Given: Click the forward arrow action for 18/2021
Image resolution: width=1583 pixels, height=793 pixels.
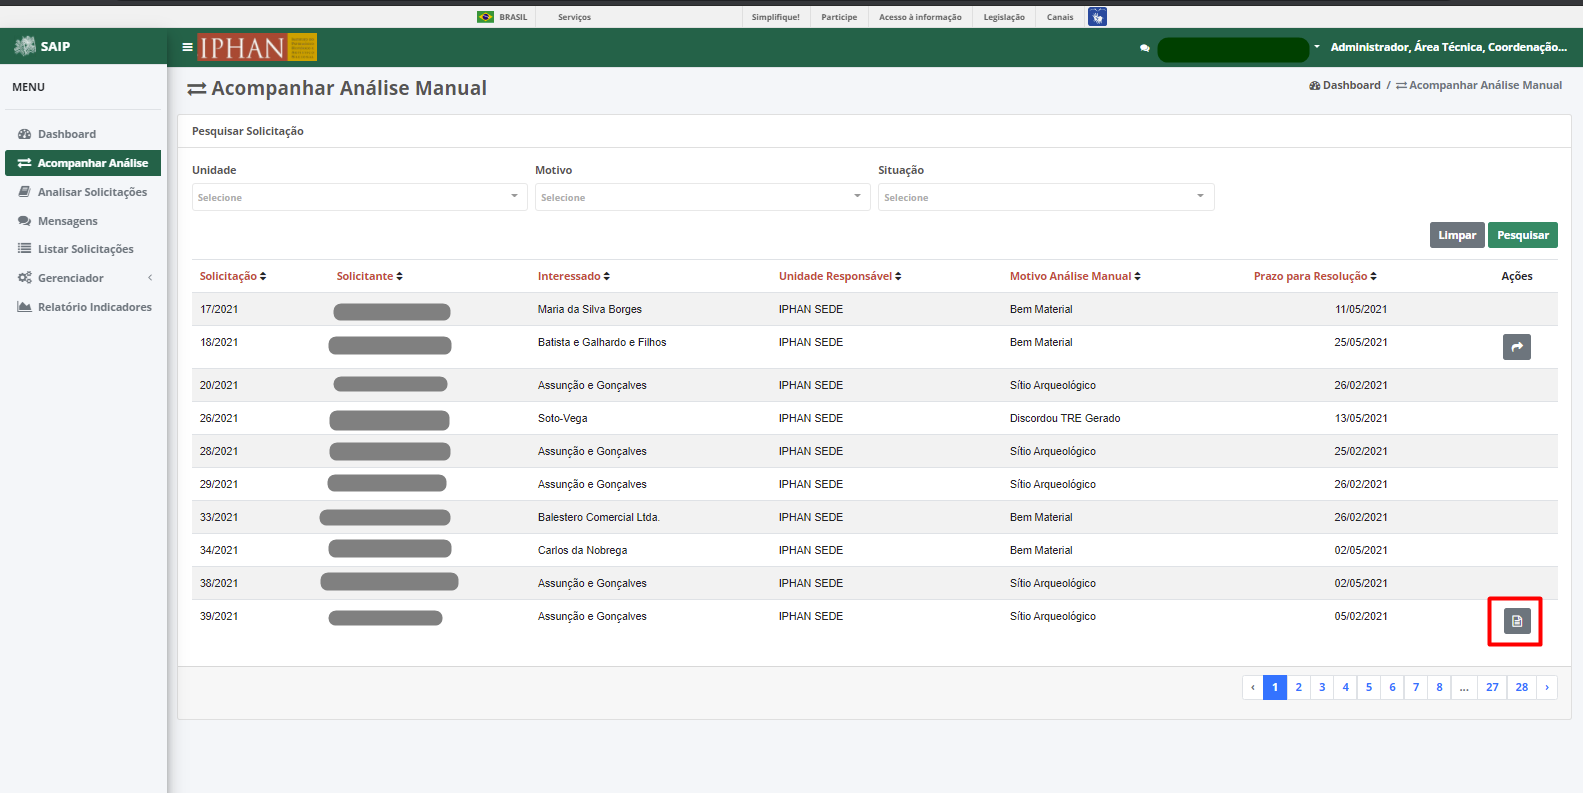Looking at the screenshot, I should (1517, 347).
